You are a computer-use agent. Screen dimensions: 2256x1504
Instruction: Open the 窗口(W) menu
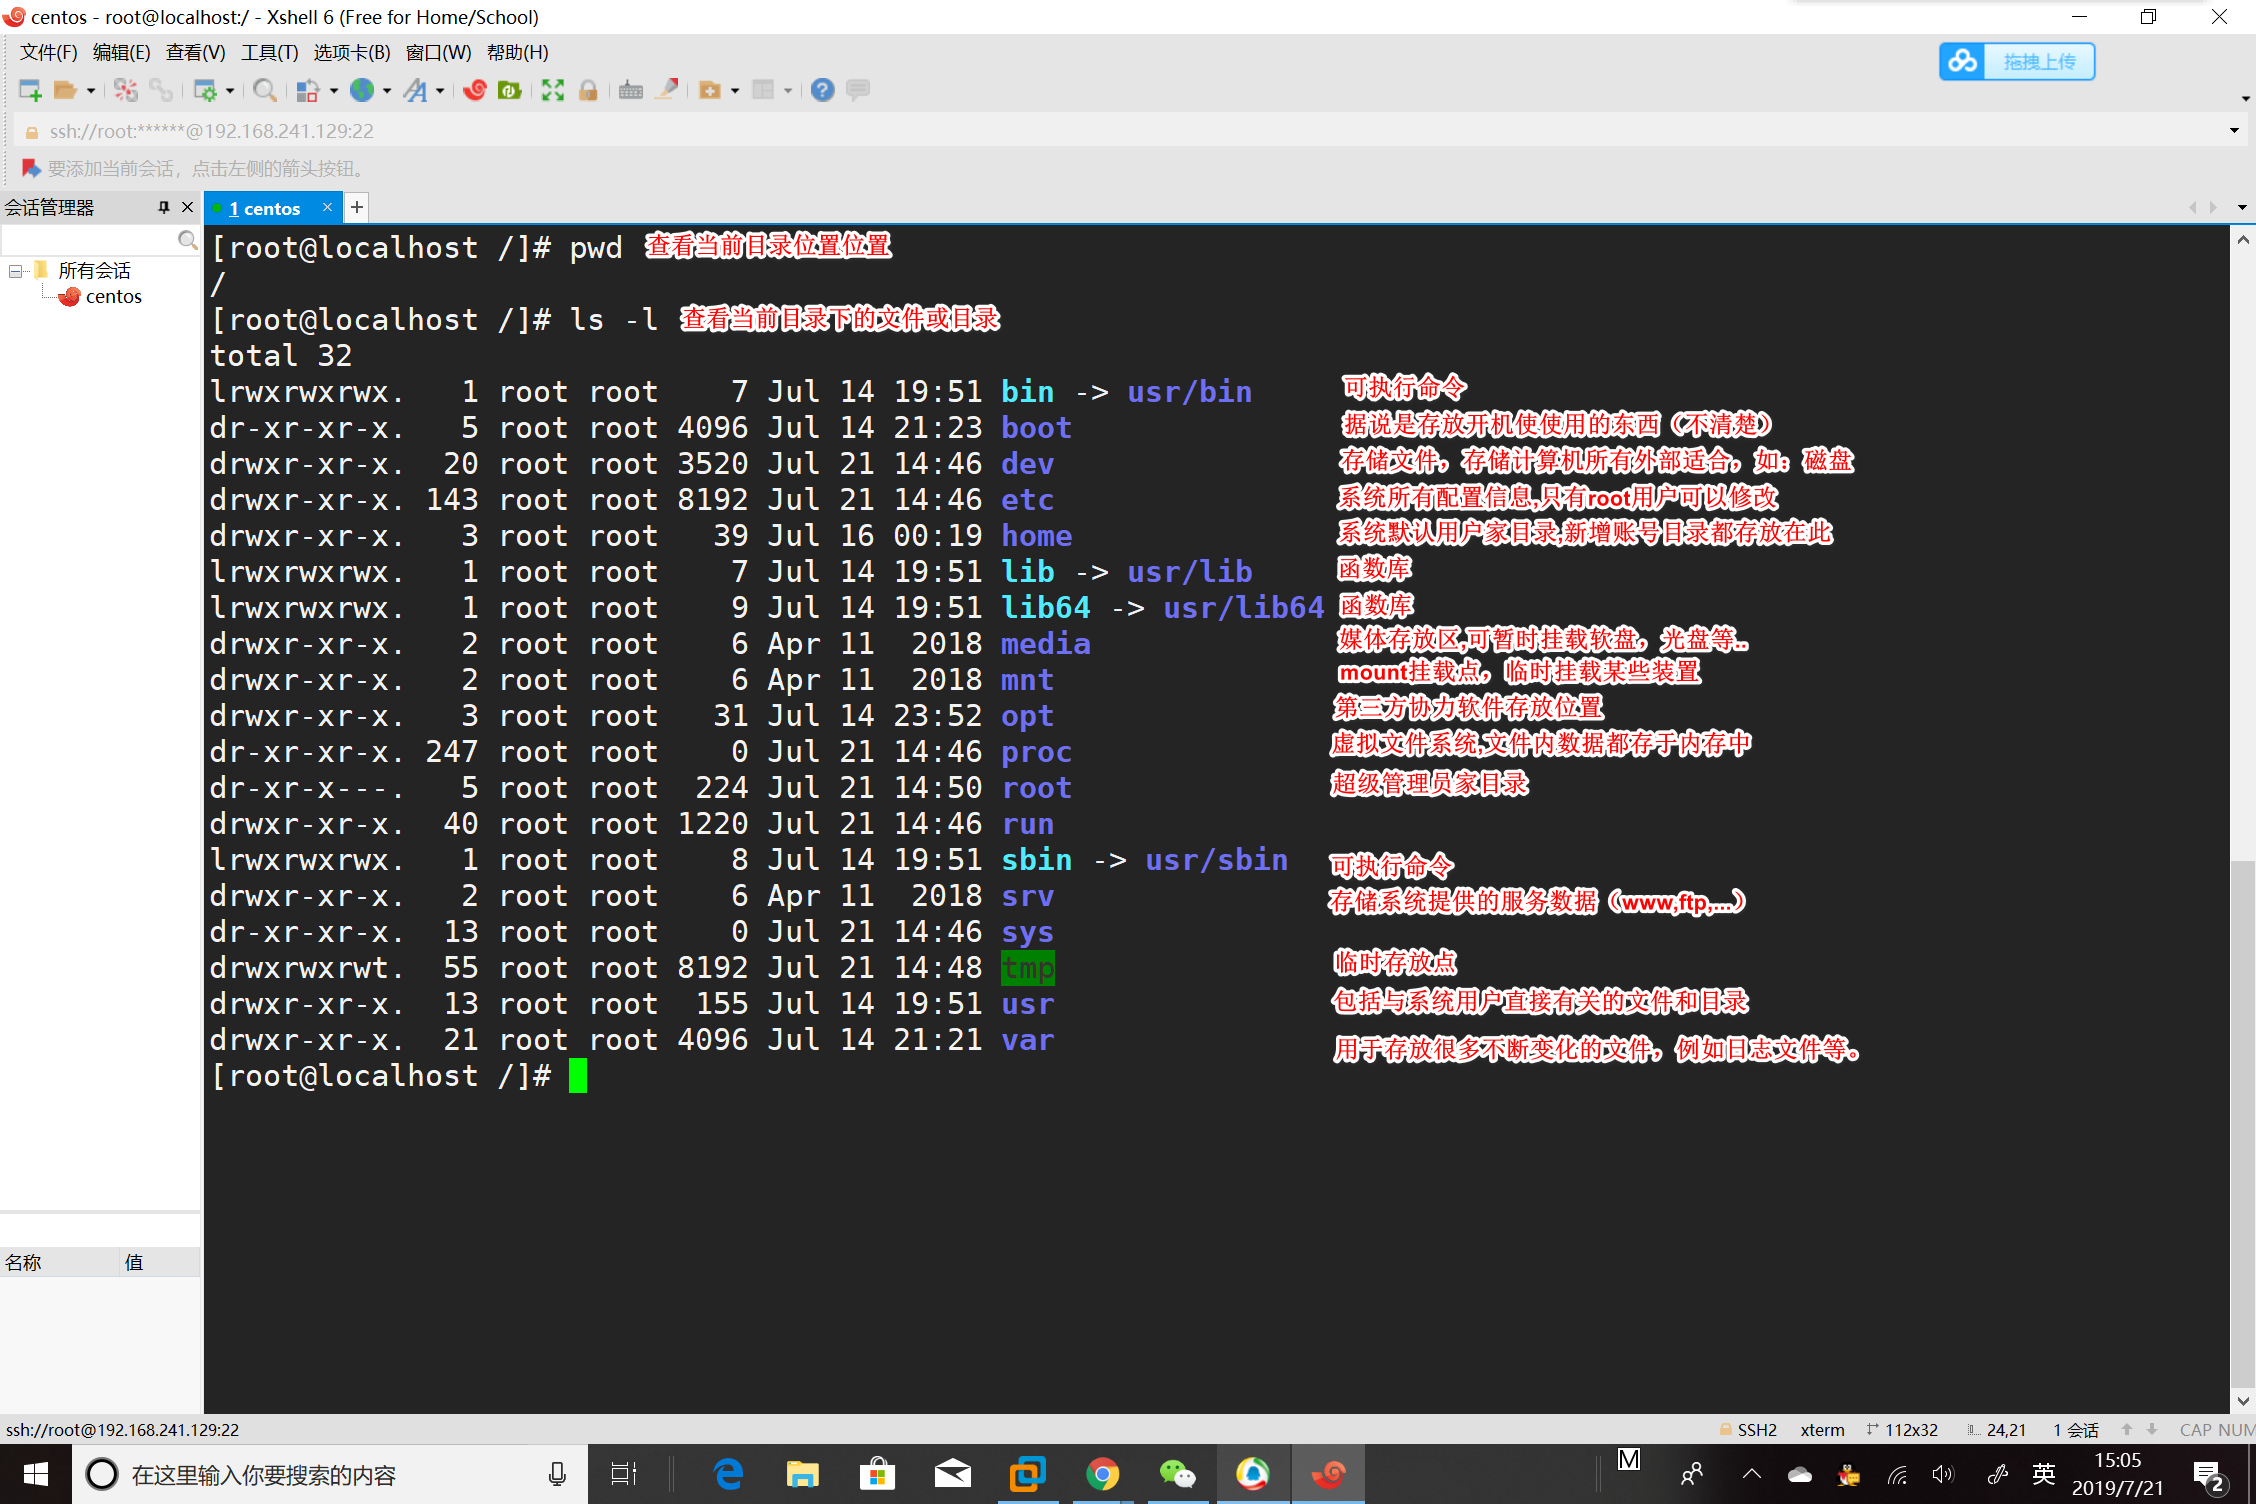click(x=438, y=53)
